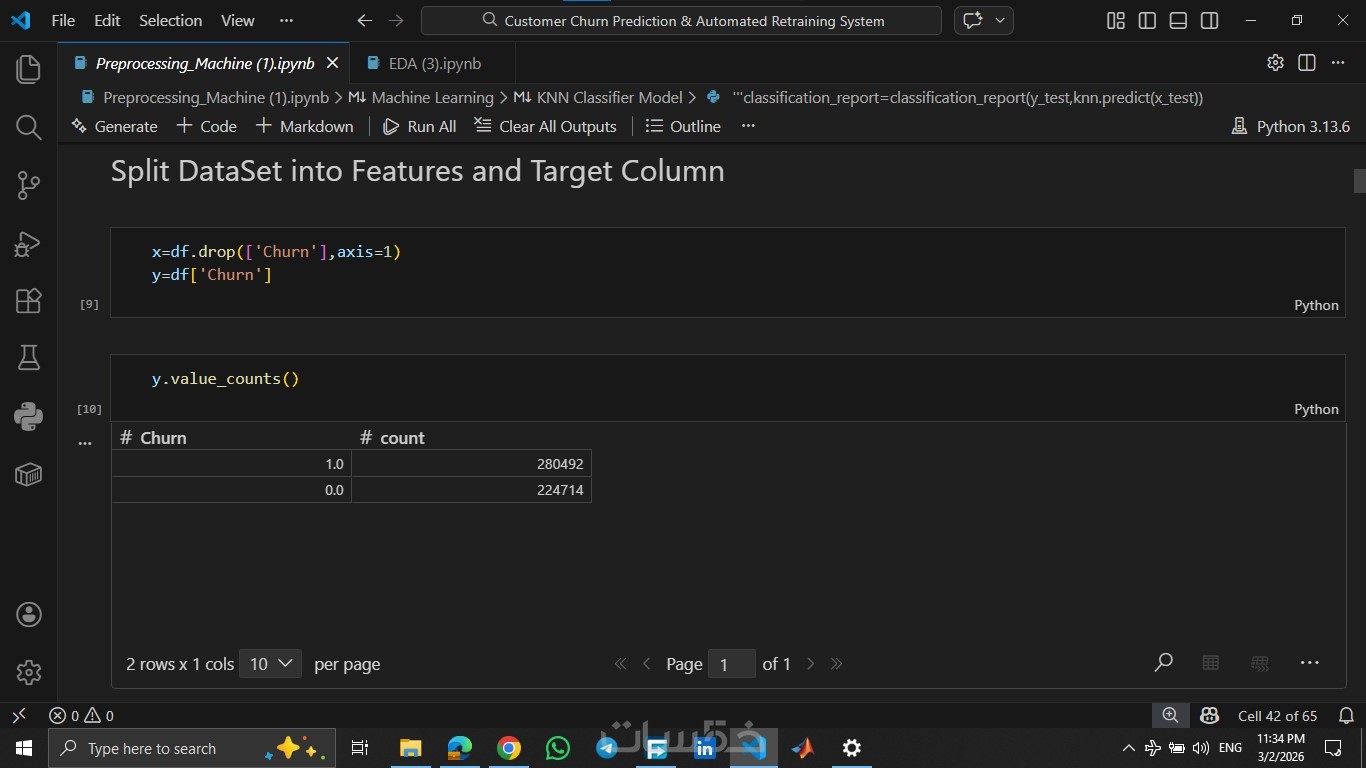Click the Churn column header

[231, 437]
